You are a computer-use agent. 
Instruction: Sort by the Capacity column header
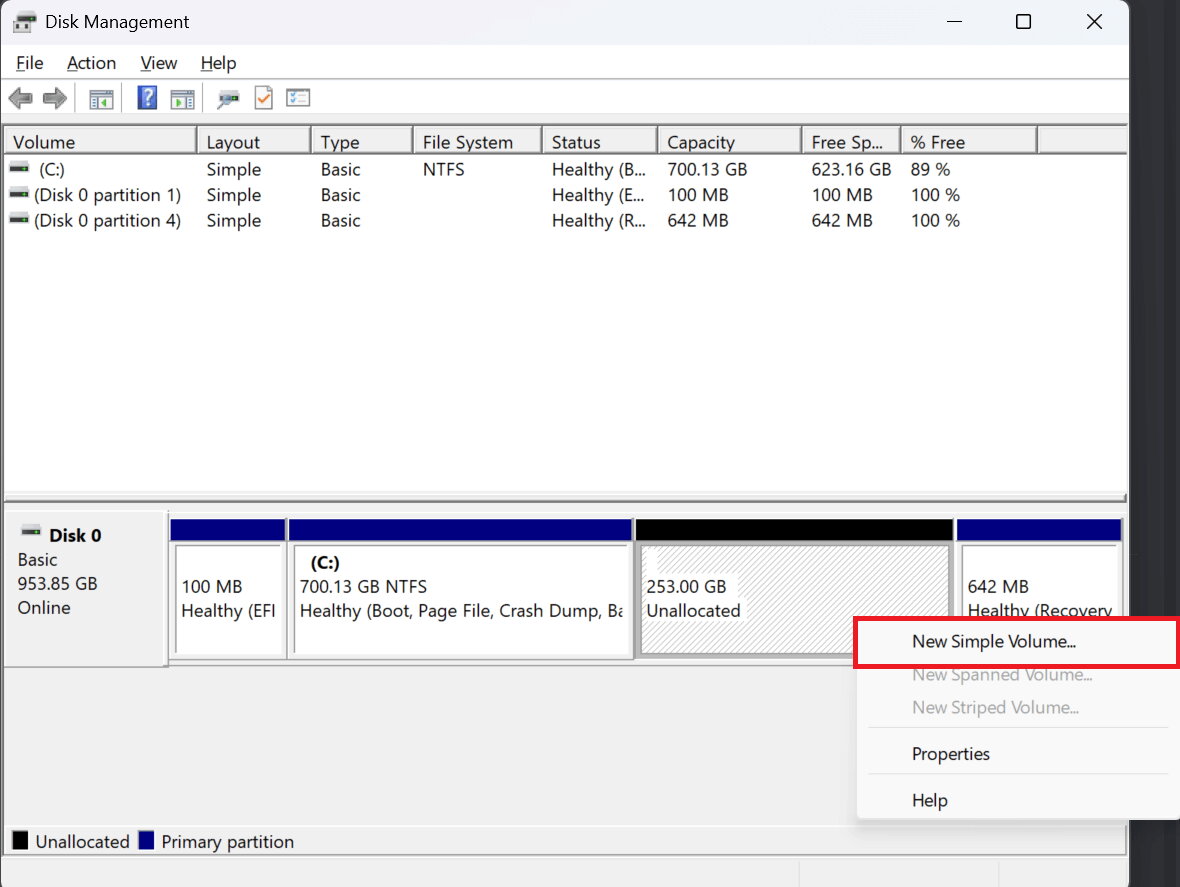730,141
